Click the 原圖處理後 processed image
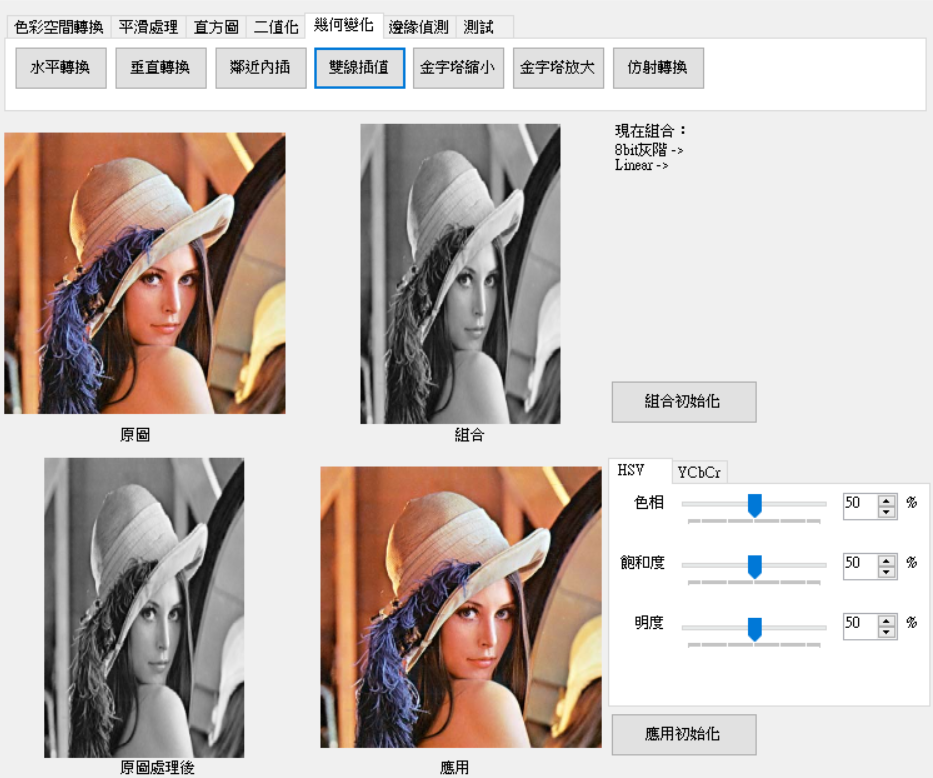Image resolution: width=933 pixels, height=778 pixels. coord(144,607)
